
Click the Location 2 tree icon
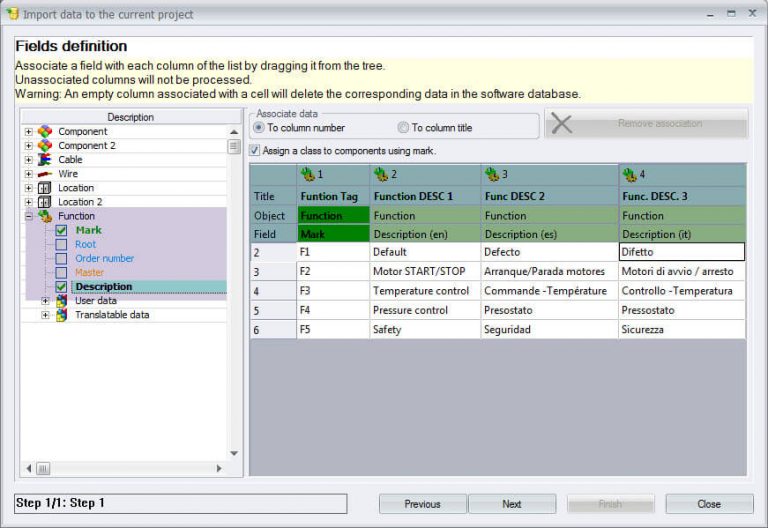tap(45, 202)
